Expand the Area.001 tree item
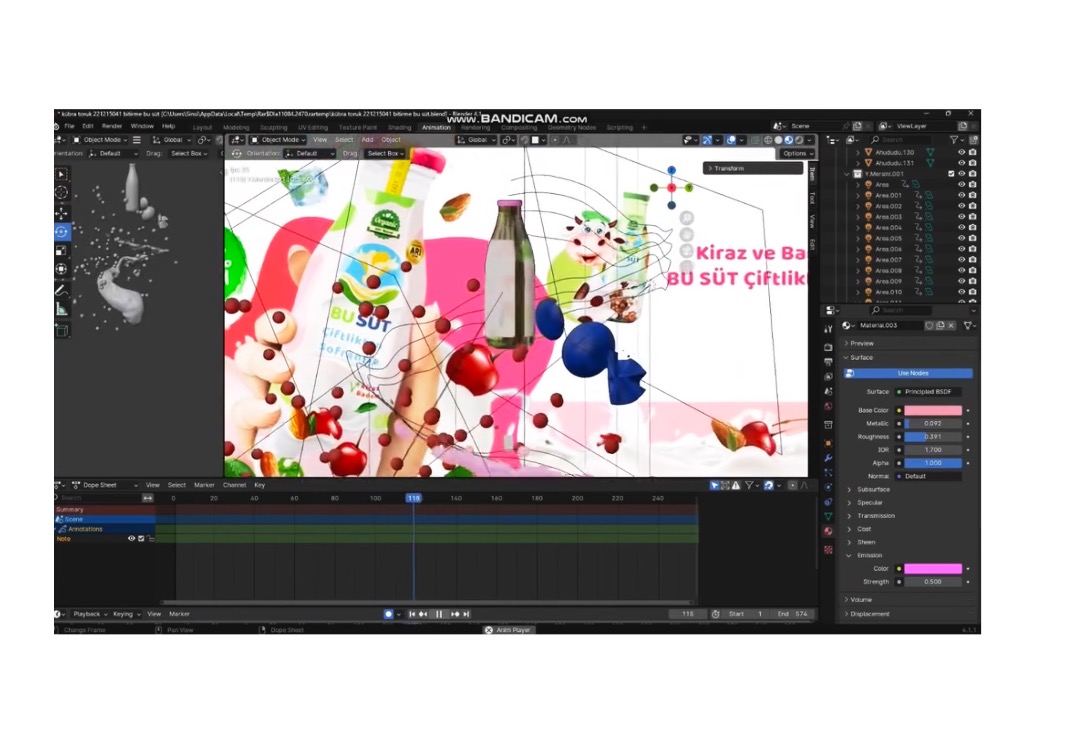The width and height of the screenshot is (1073, 750). [858, 196]
